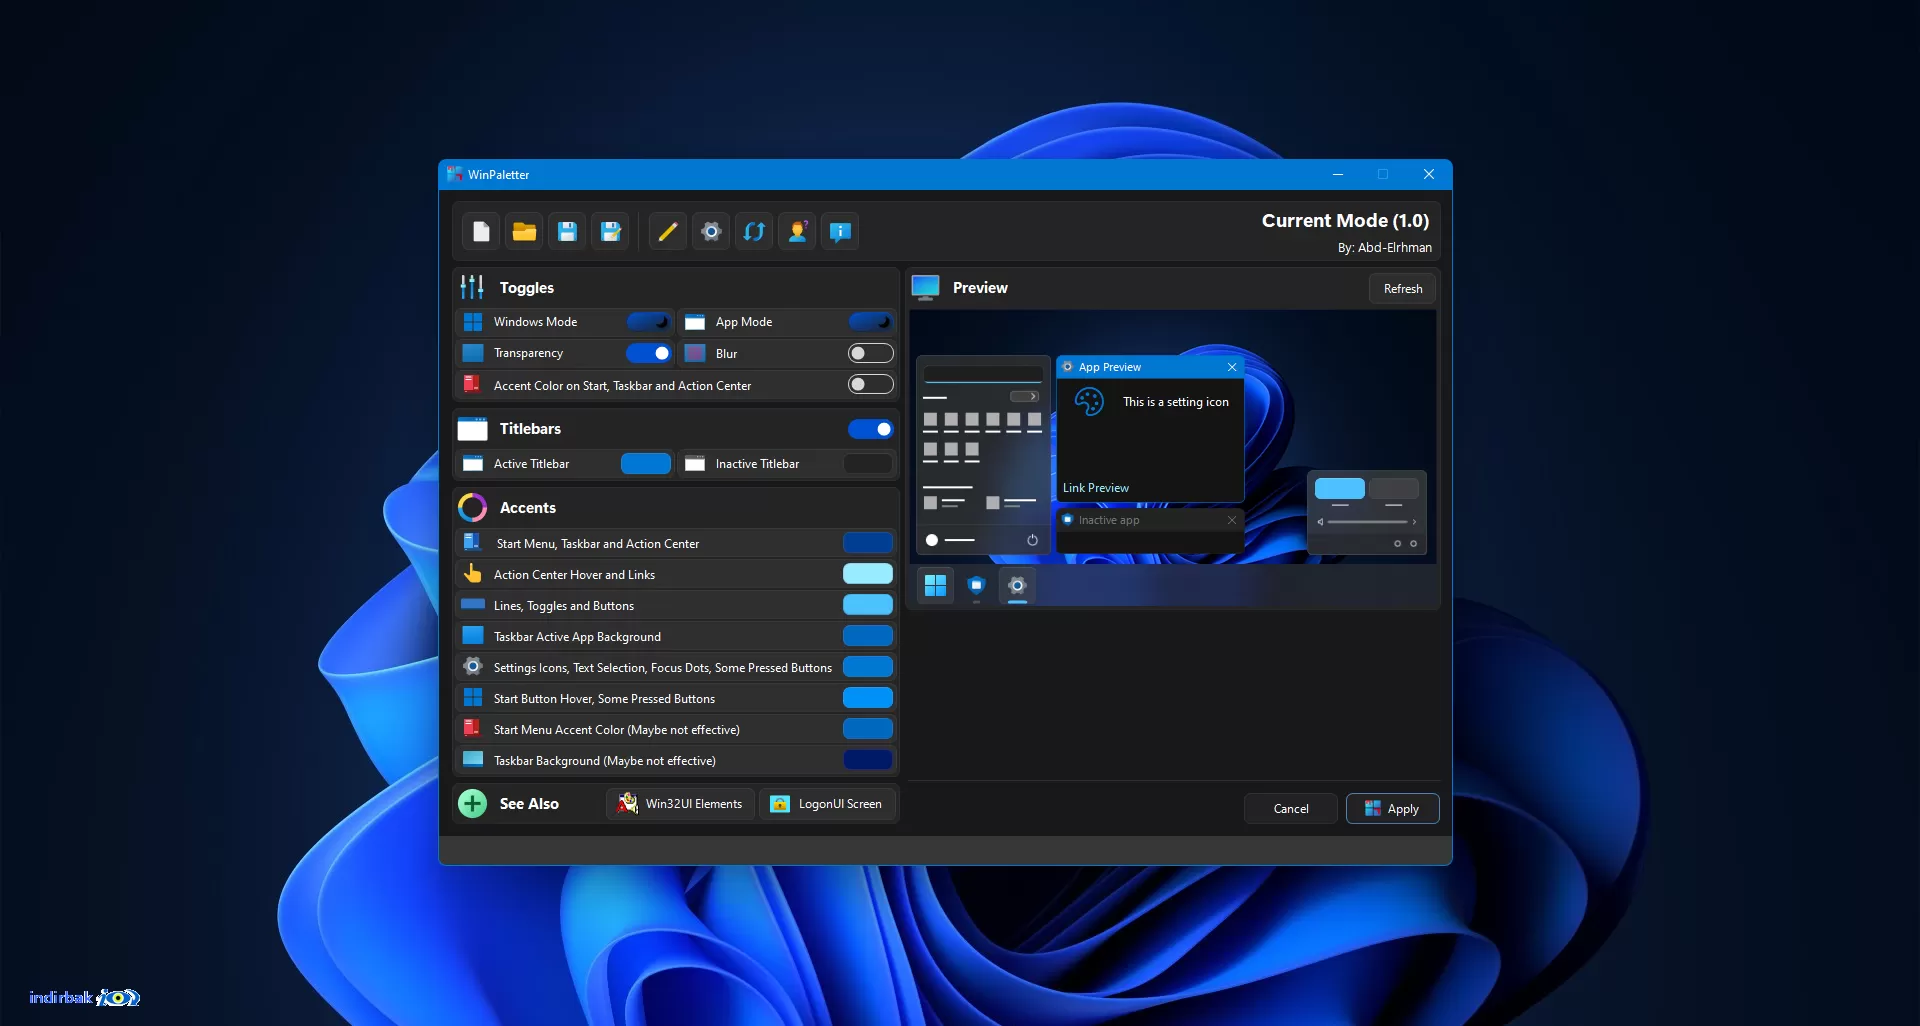The height and width of the screenshot is (1026, 1920).
Task: Click the search box in preview Start menu
Action: 983,373
